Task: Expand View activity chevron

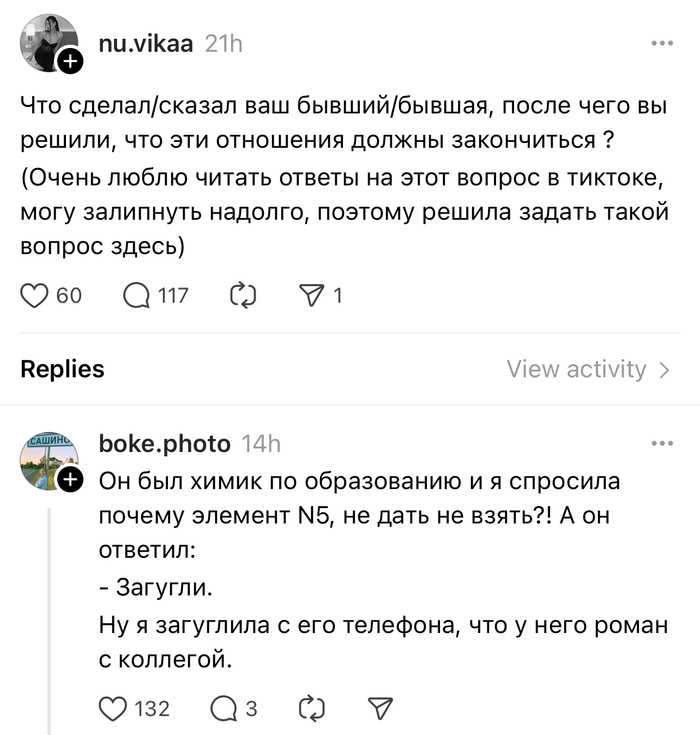Action: 664,370
